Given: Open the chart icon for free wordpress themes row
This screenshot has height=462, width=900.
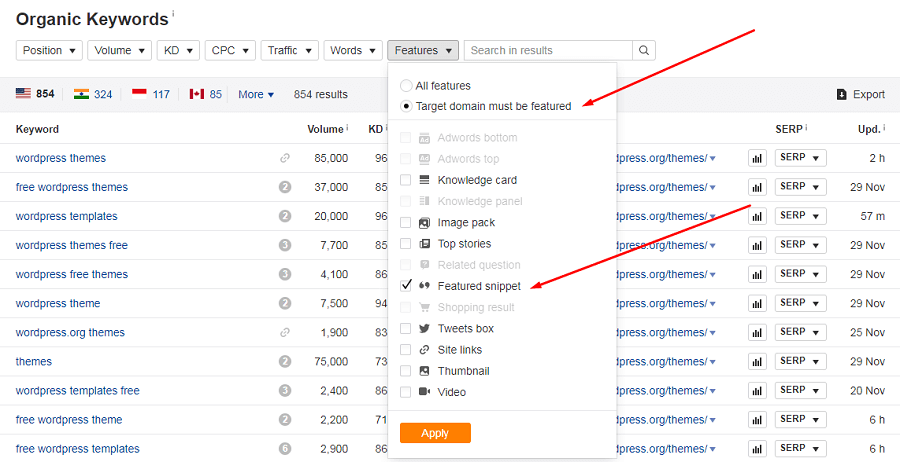Looking at the screenshot, I should 757,187.
